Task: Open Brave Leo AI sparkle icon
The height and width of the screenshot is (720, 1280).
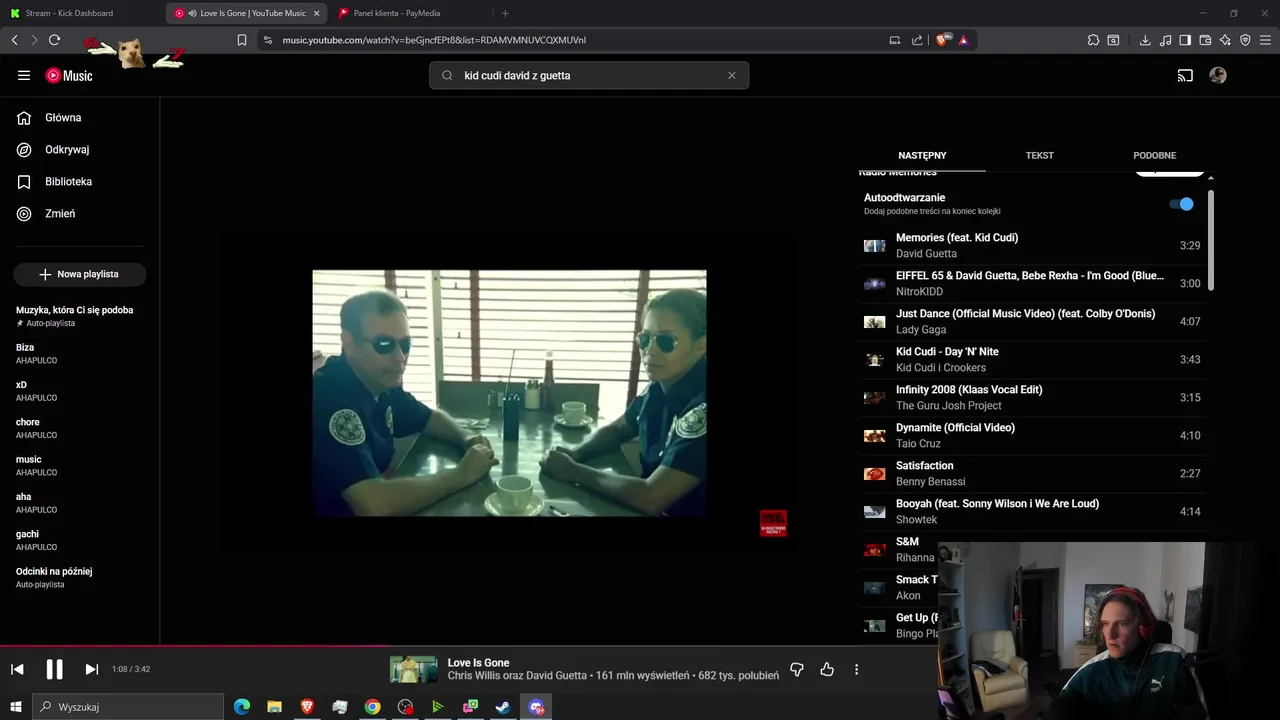Action: point(1225,40)
